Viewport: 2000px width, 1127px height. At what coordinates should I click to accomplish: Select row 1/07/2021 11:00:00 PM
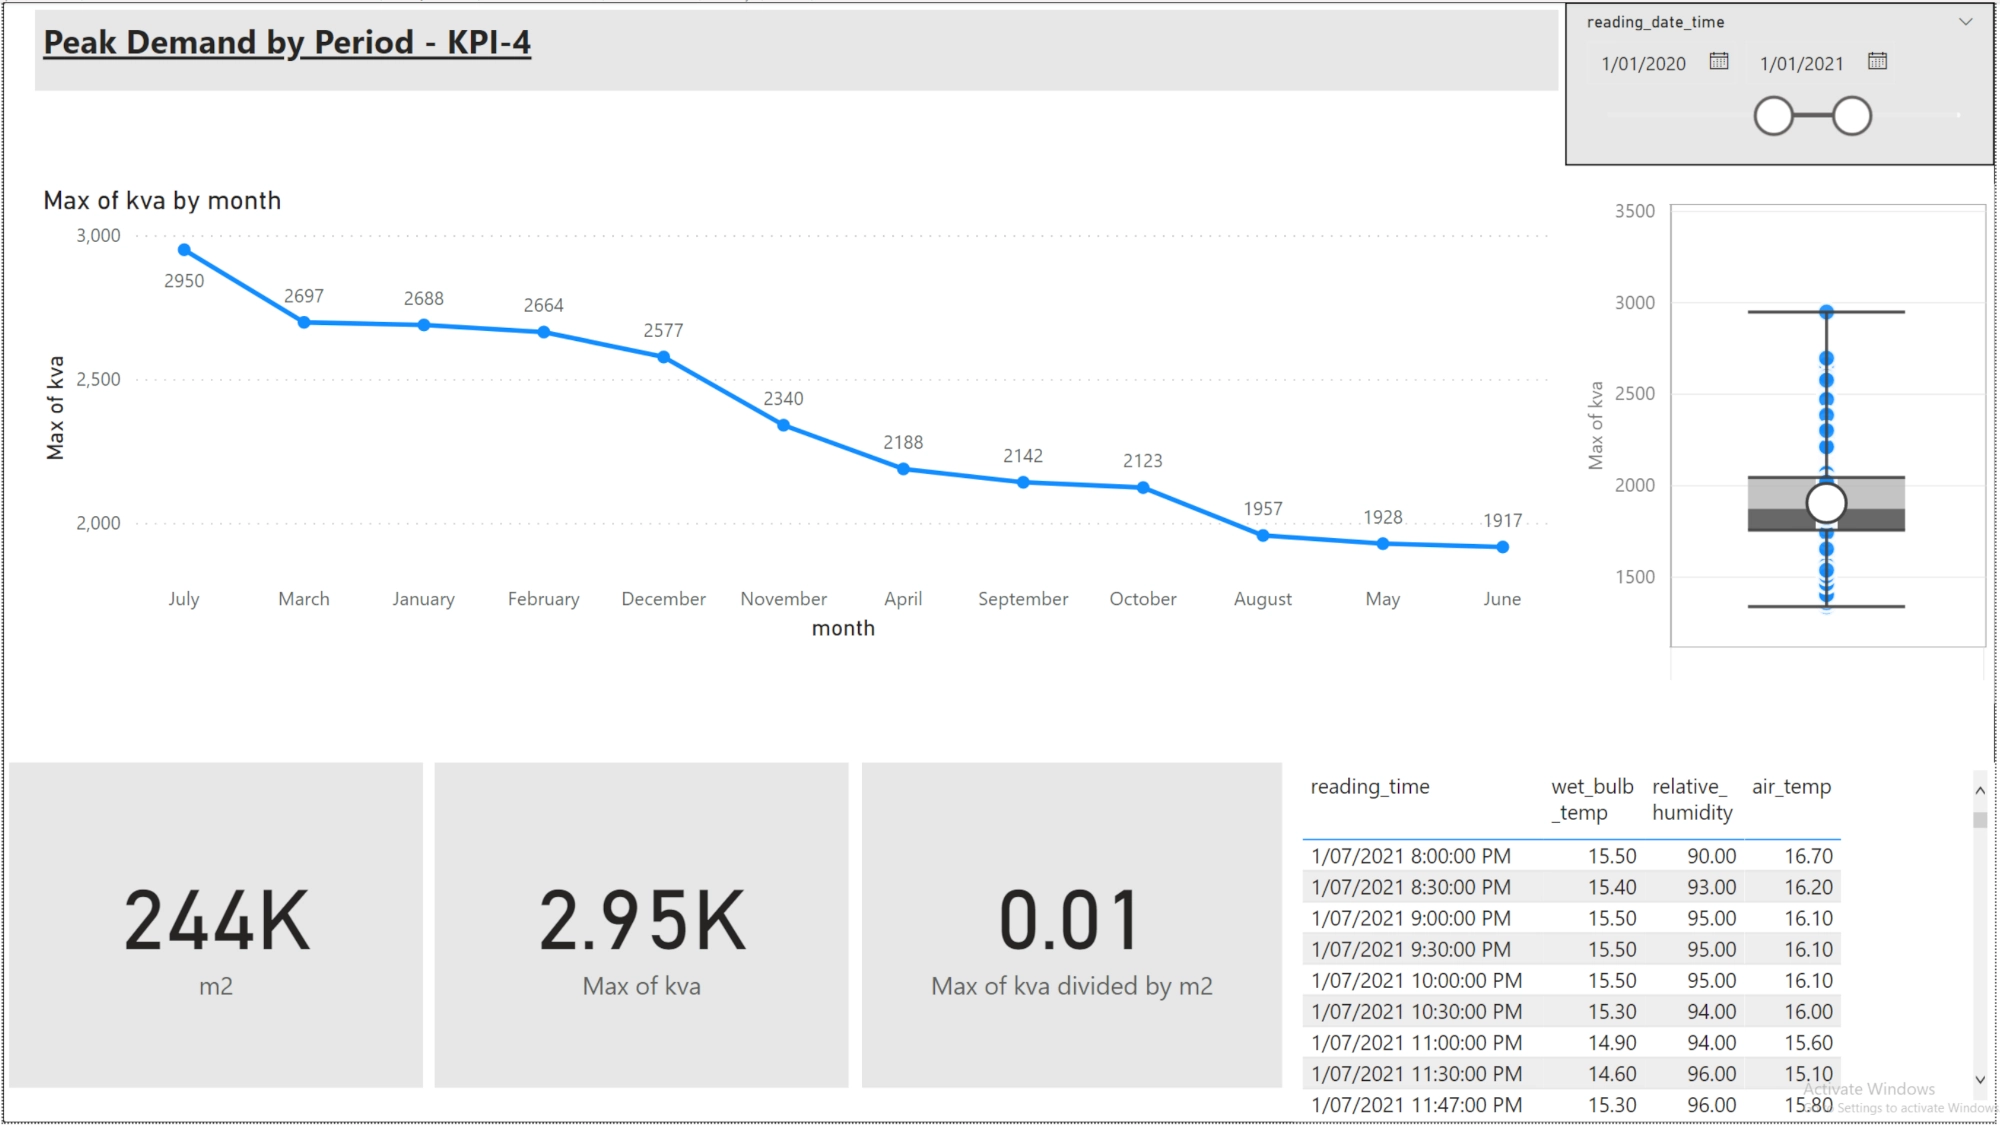(1571, 1042)
